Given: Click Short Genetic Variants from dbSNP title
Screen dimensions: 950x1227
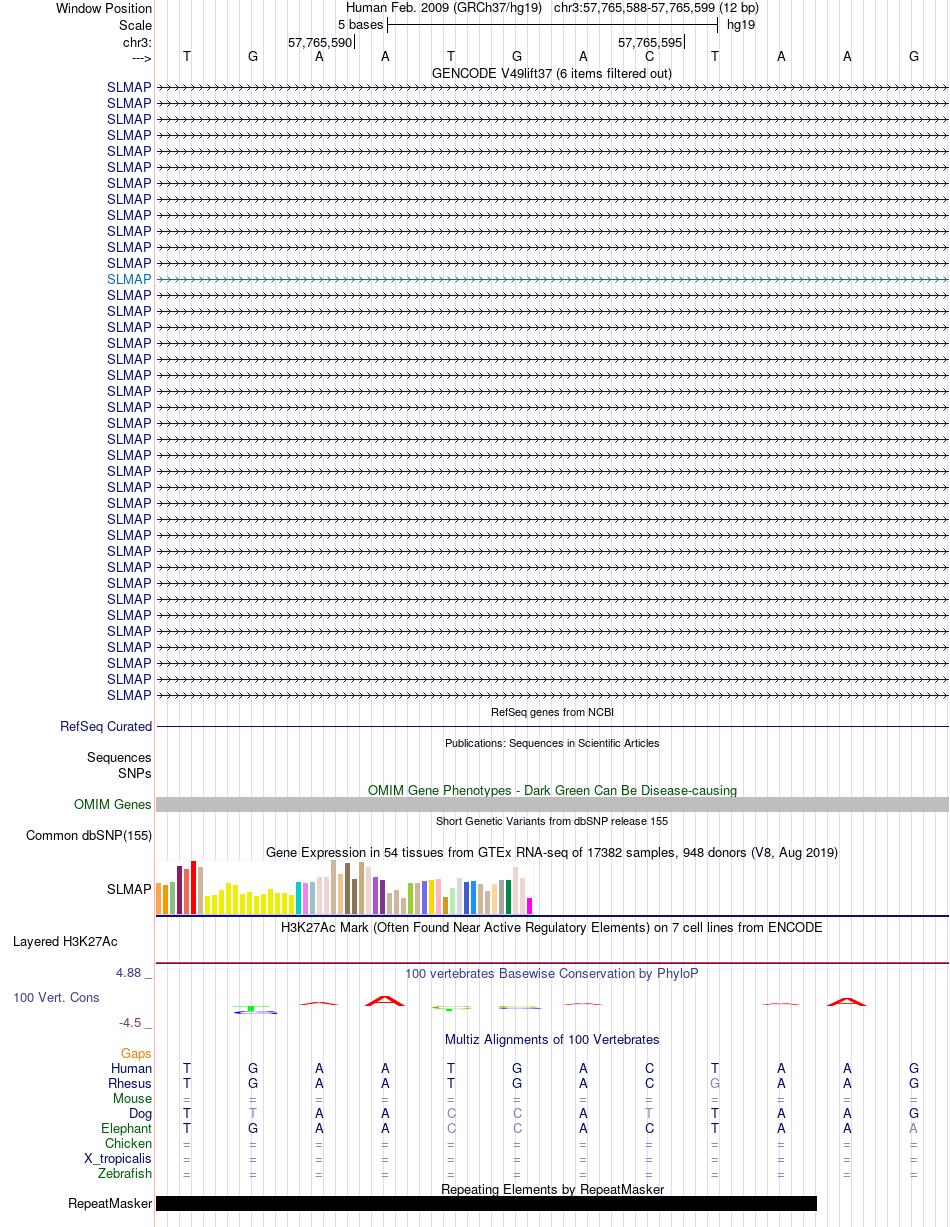Looking at the screenshot, I should coord(552,821).
